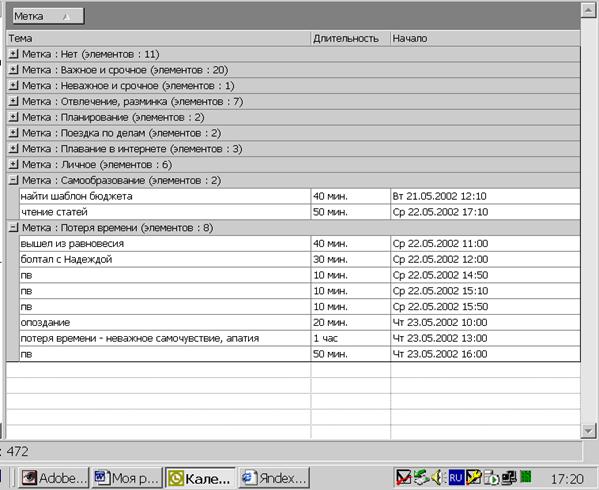
Task: Click the crossed-out mail envelope tray icon
Action: [x=403, y=477]
